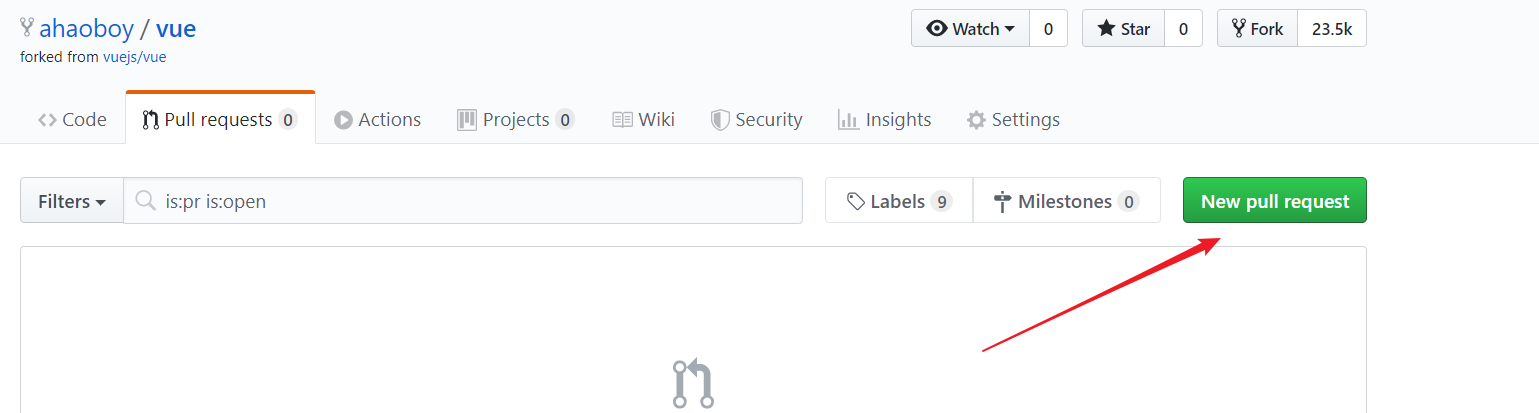1539x413 pixels.
Task: Click the Insights graph icon
Action: tap(848, 120)
